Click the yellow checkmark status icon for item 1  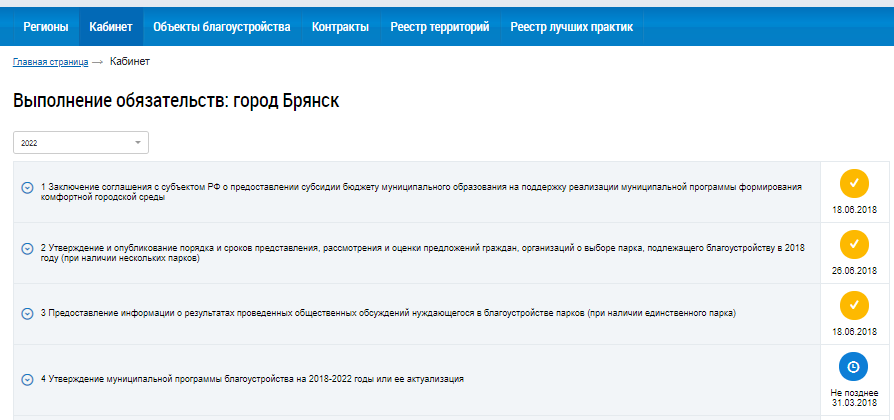[x=853, y=183]
